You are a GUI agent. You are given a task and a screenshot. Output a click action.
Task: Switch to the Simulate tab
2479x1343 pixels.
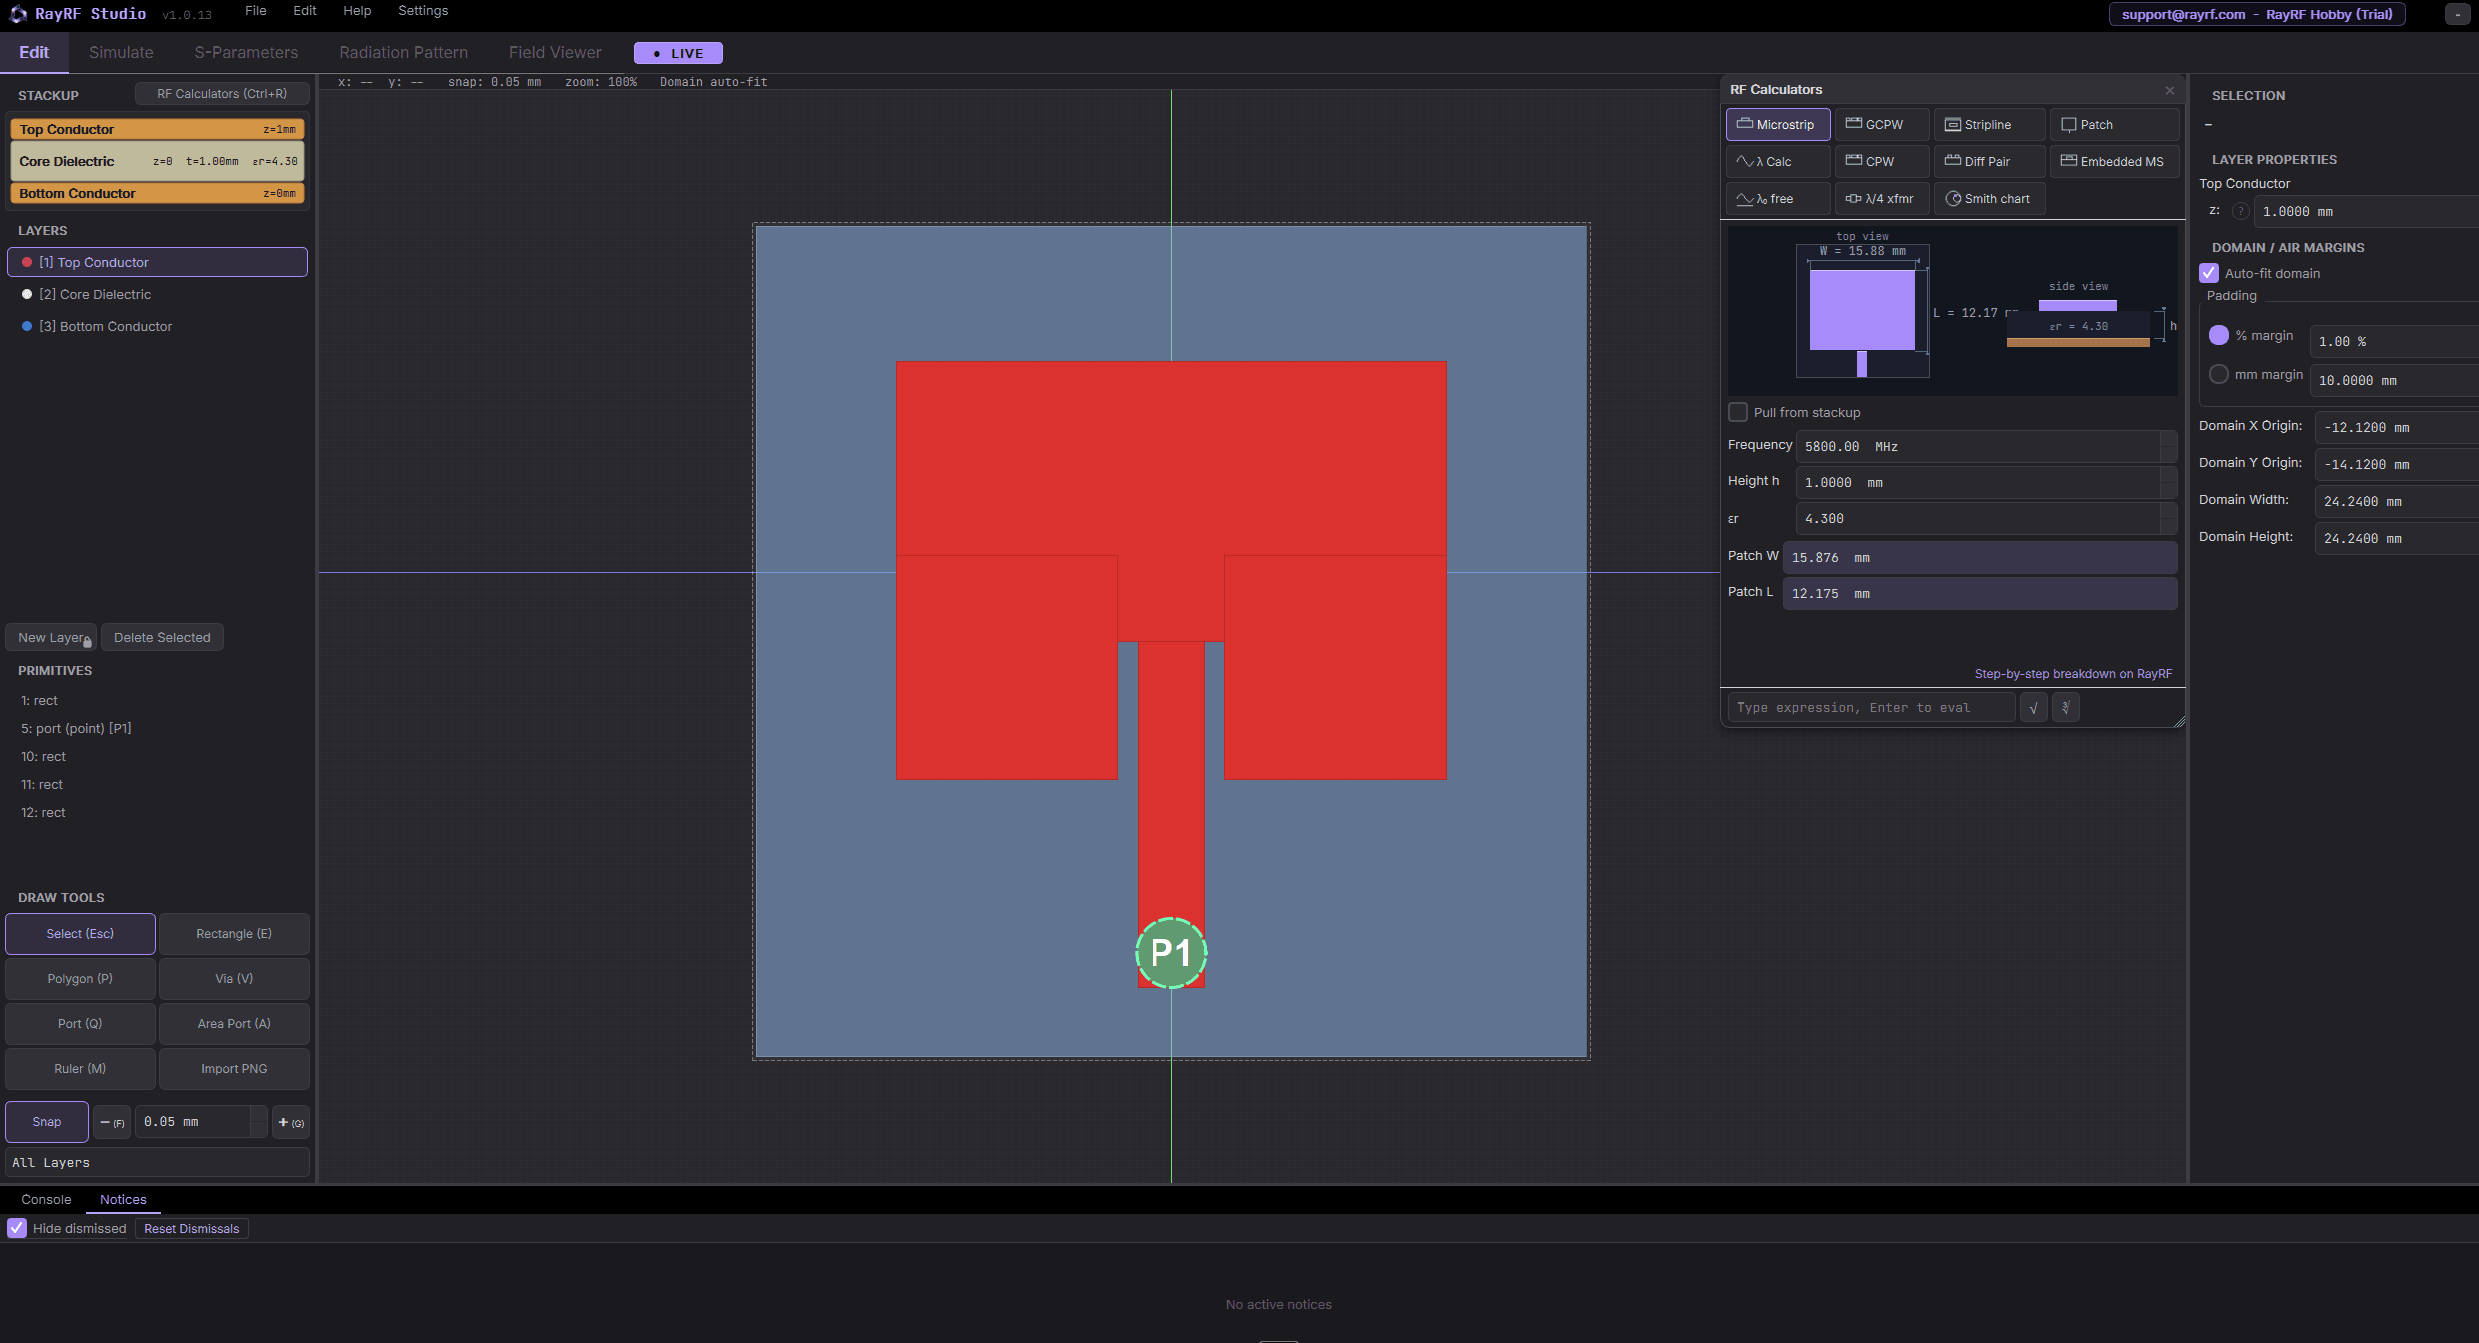click(121, 53)
